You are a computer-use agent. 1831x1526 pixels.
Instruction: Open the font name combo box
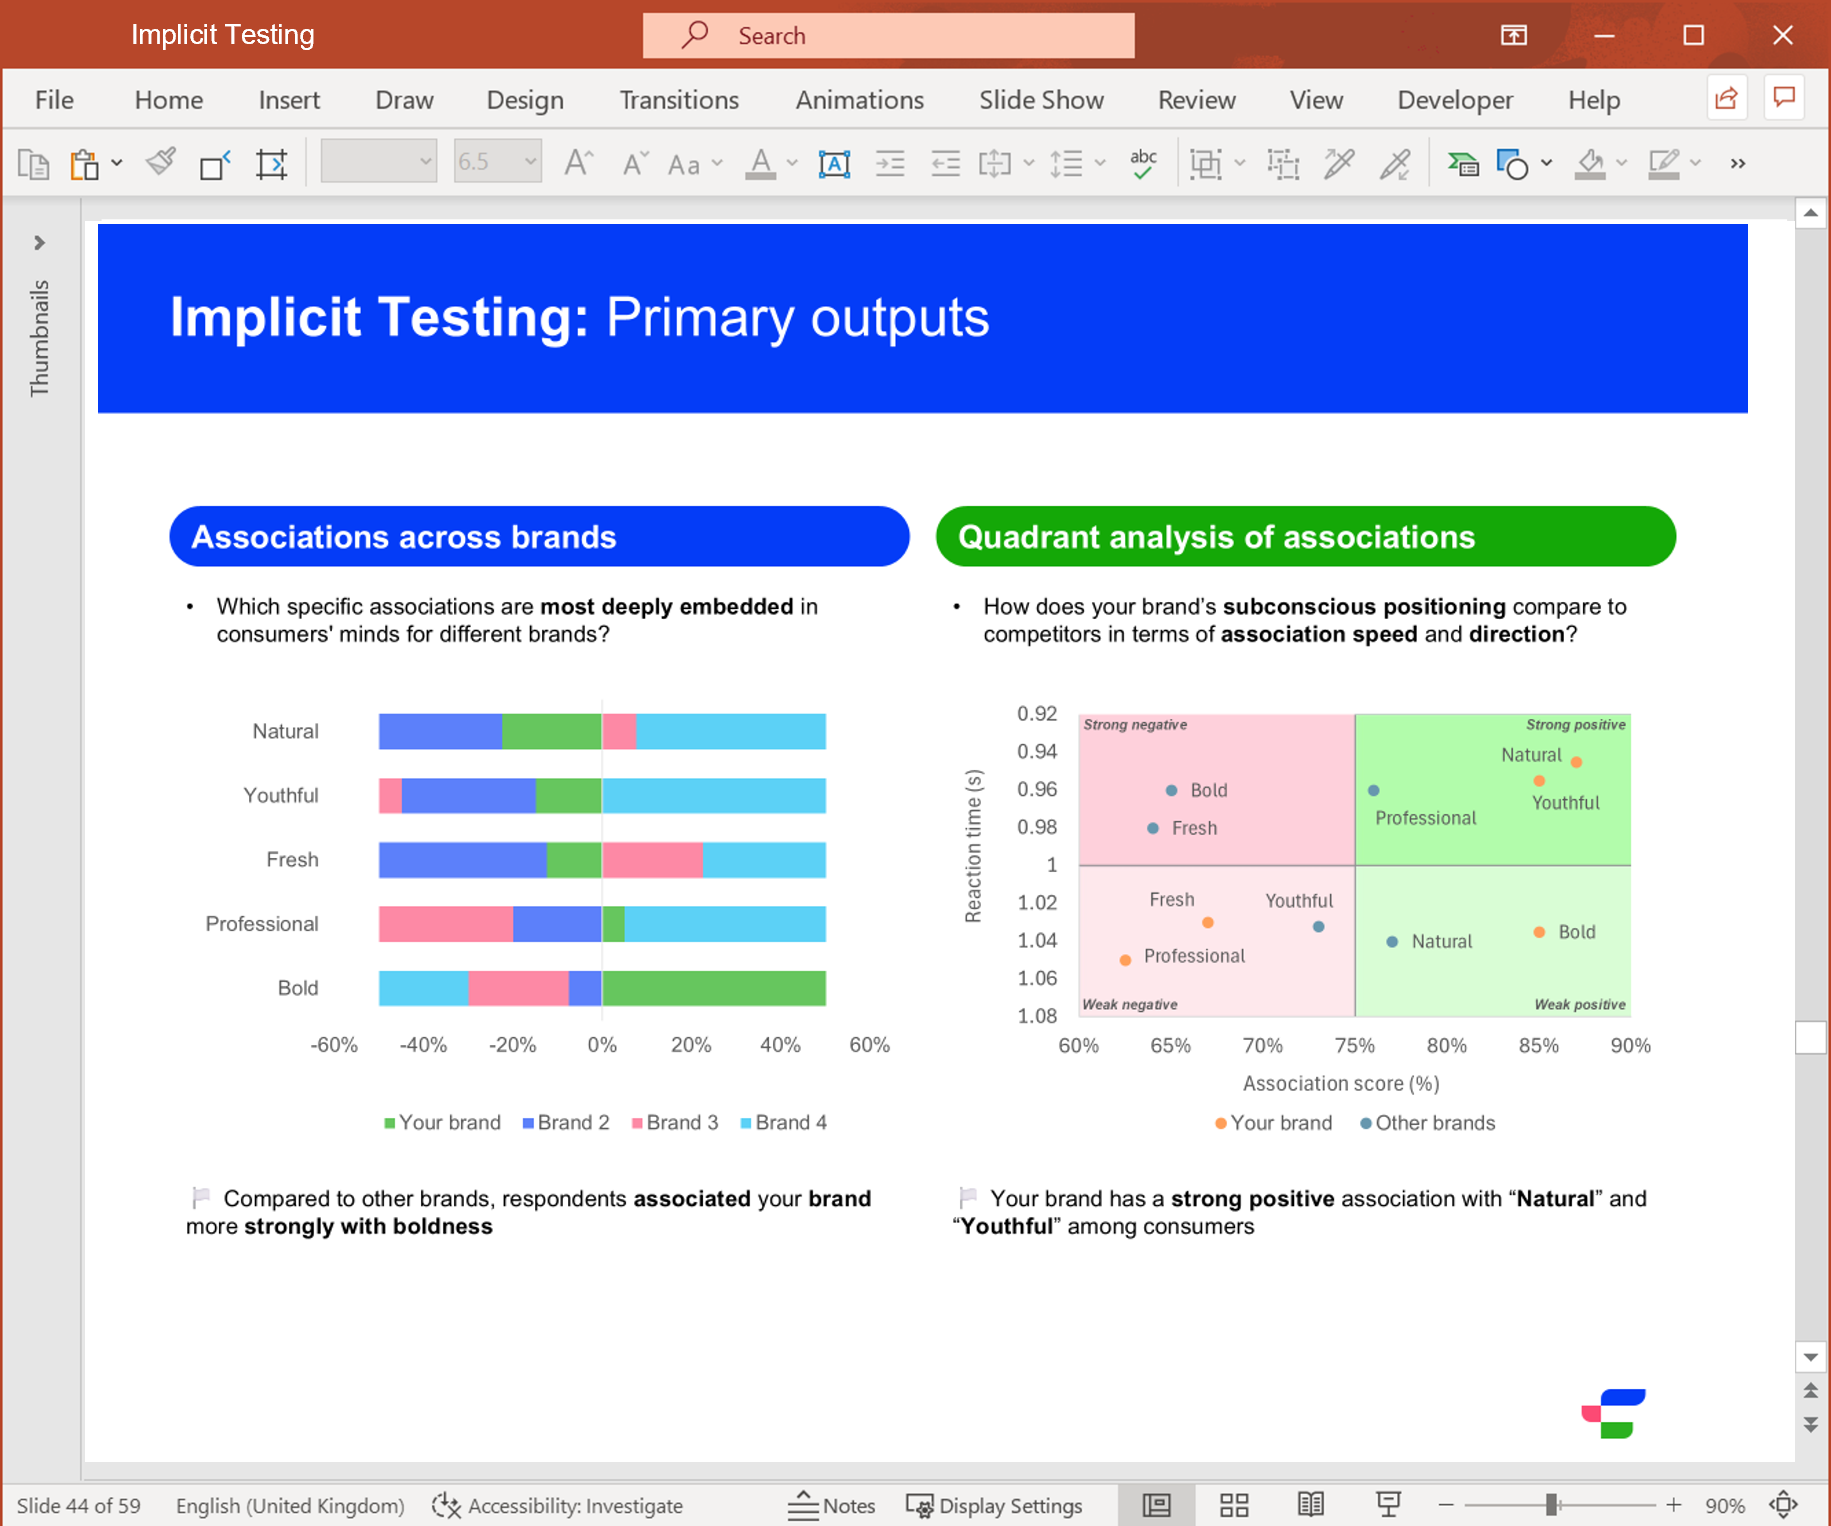pos(378,161)
